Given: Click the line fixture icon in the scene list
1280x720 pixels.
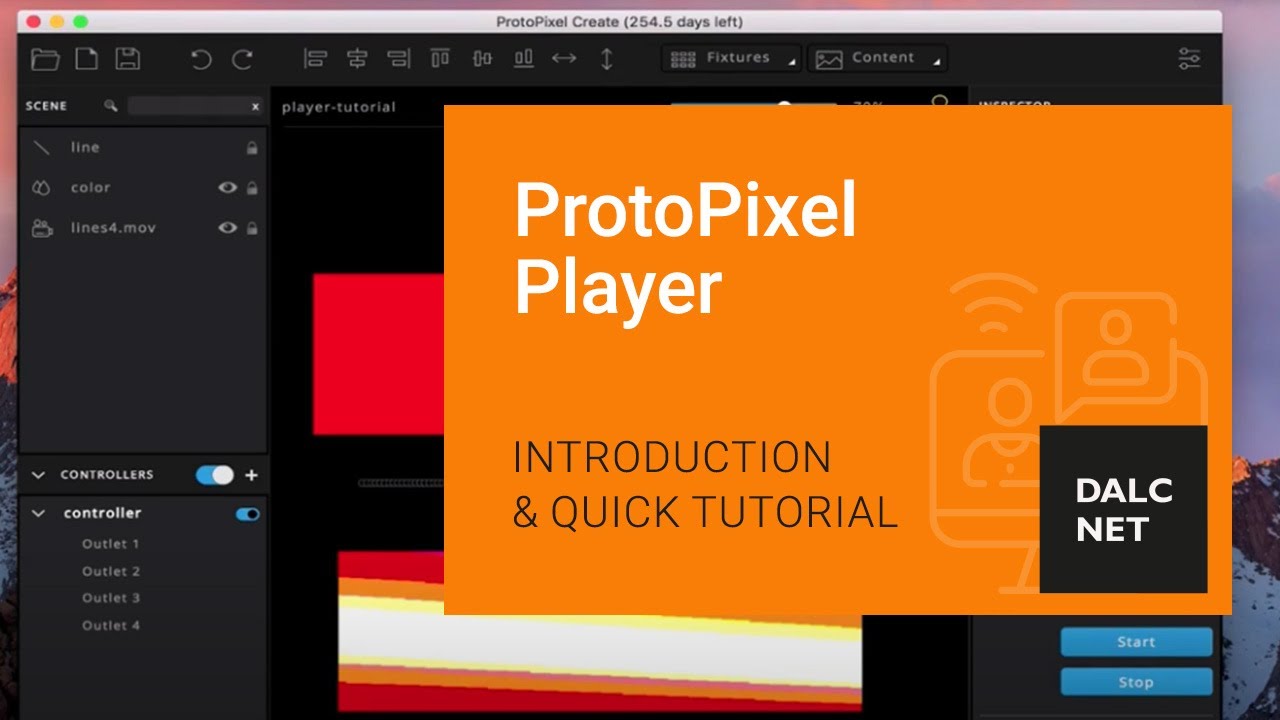Looking at the screenshot, I should tap(42, 147).
